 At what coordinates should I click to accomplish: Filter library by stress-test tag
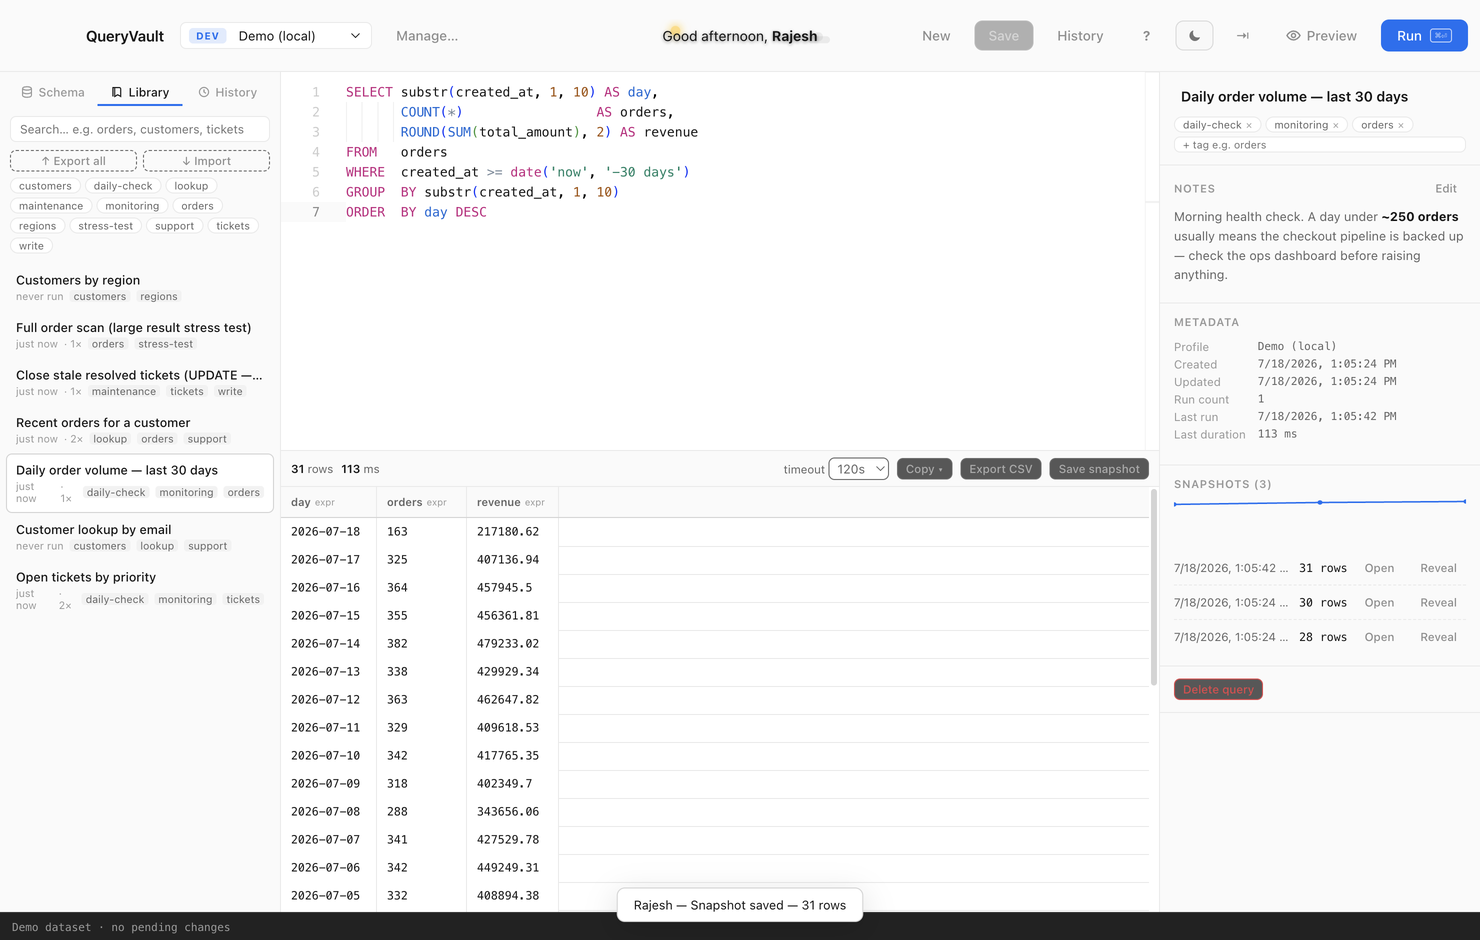[x=106, y=226]
